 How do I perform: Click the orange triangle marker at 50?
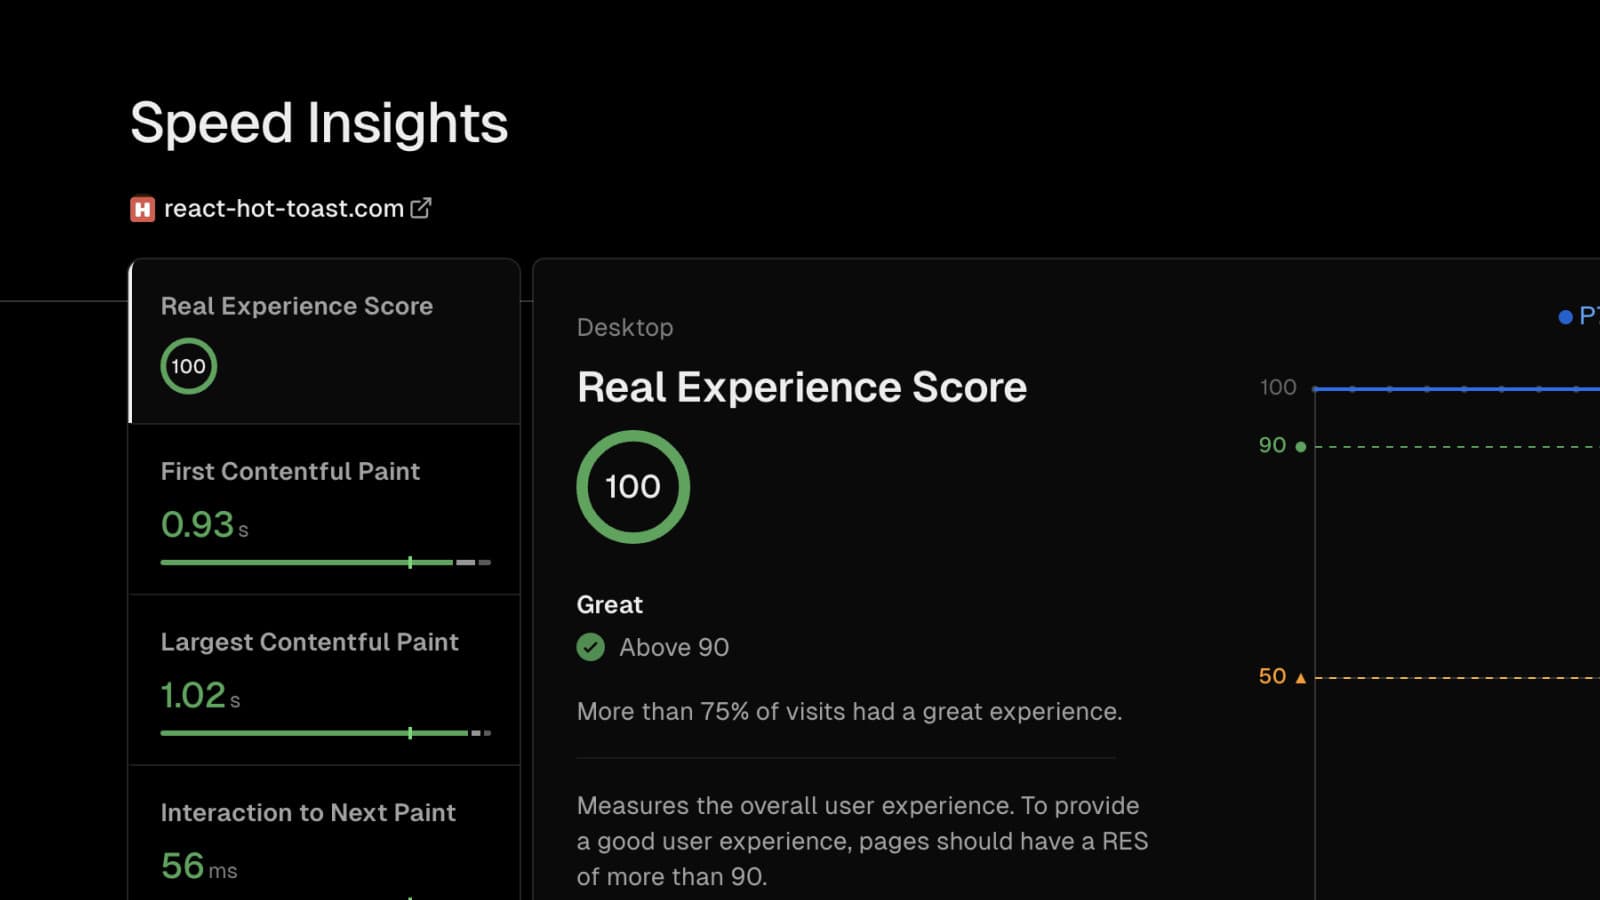1300,678
